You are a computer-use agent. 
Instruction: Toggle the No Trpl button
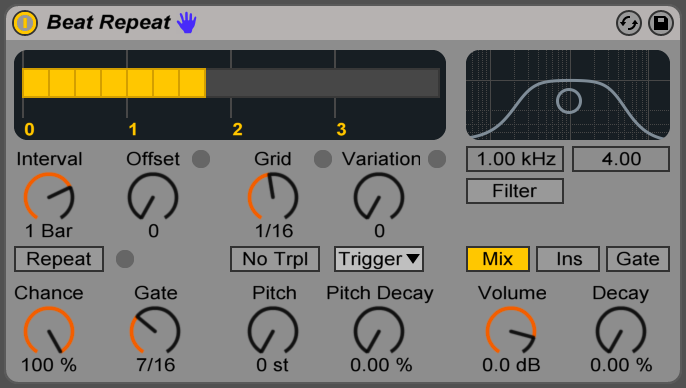275,259
